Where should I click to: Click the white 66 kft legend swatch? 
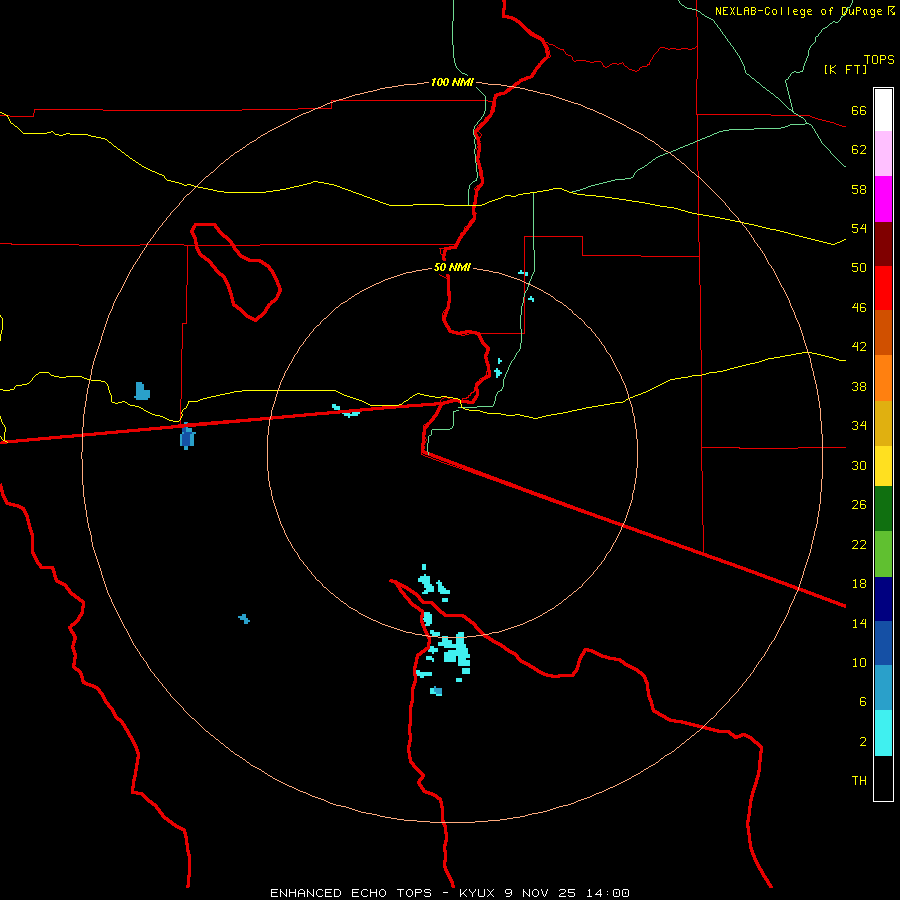tap(883, 110)
